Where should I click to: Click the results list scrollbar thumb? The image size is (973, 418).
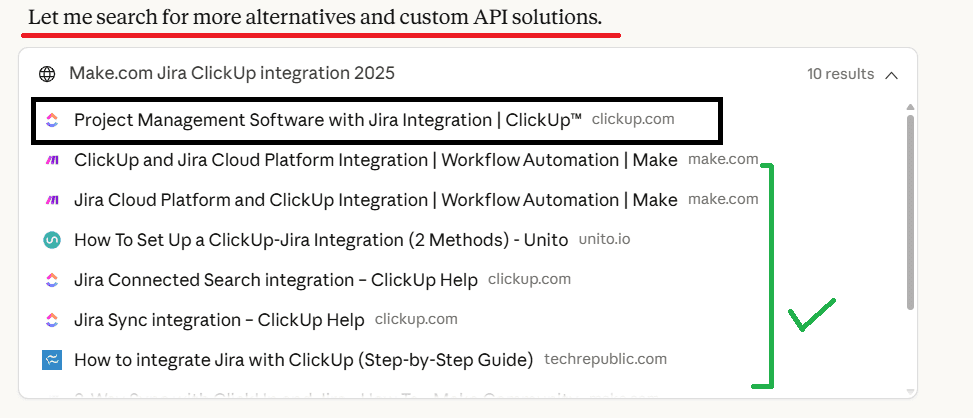[909, 210]
